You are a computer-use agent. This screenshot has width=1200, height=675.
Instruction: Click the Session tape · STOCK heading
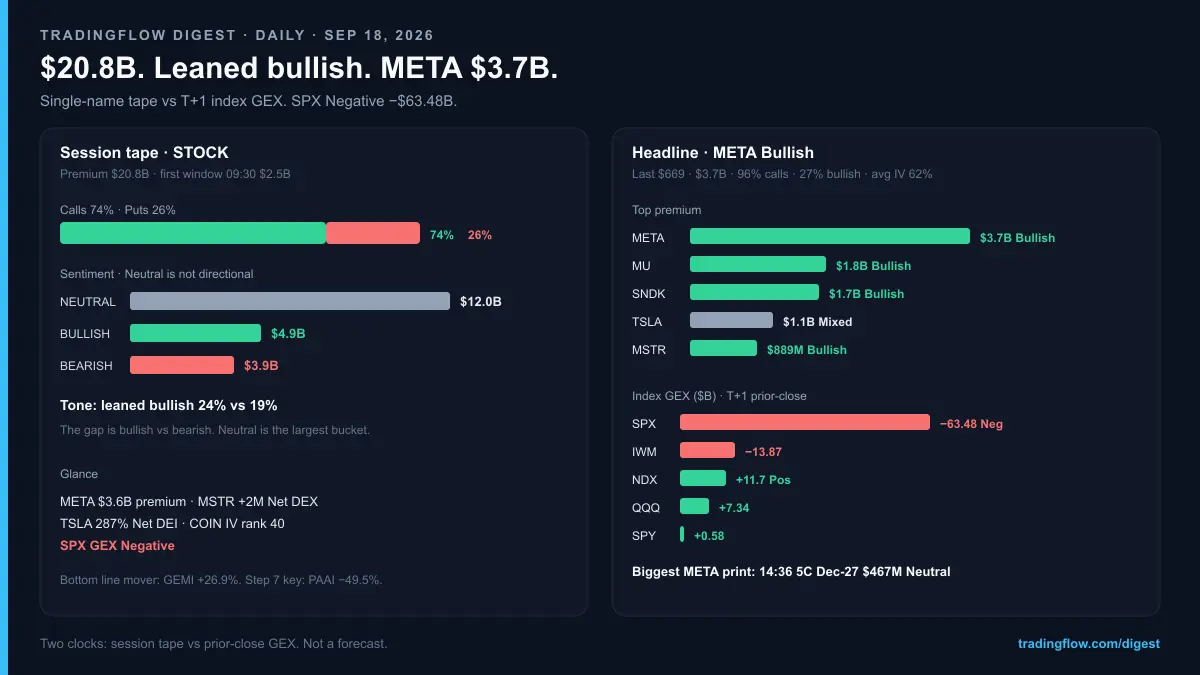(144, 153)
